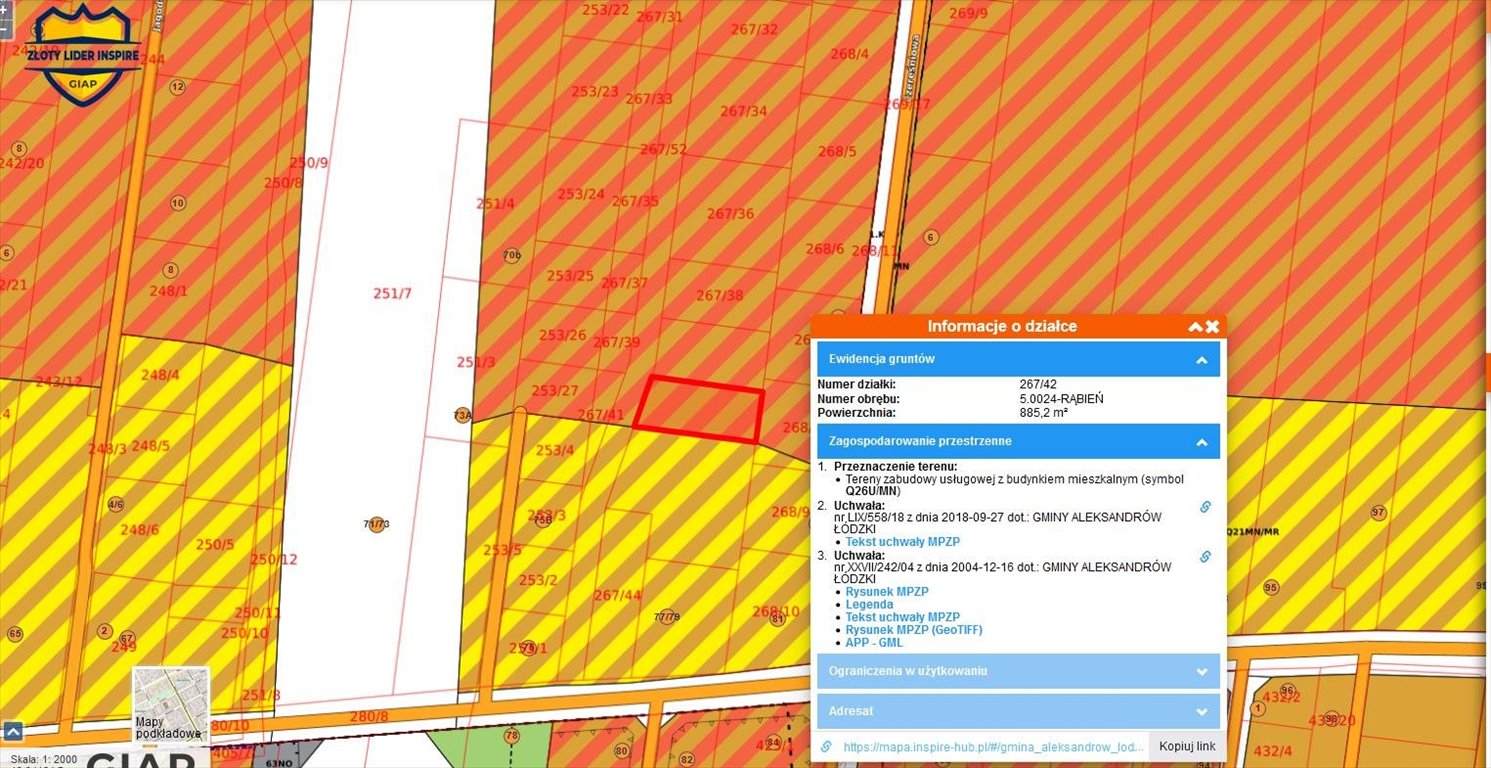Click parcel label 253/24
Viewport: 1491px width, 768px height.
(581, 195)
